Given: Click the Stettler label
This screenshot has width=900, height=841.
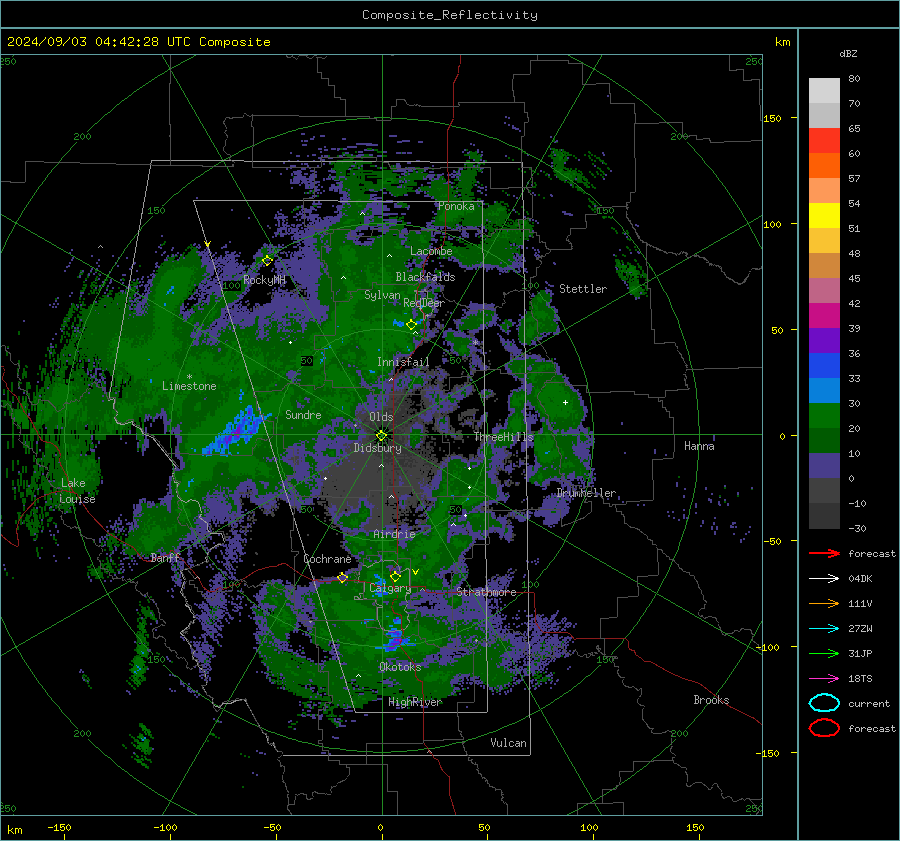Looking at the screenshot, I should (583, 289).
